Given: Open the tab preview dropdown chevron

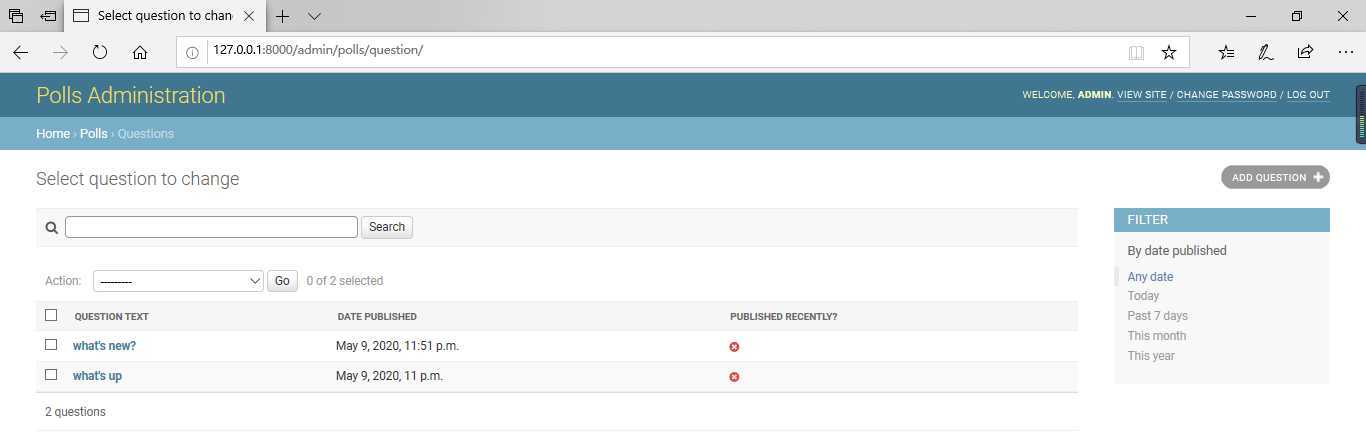Looking at the screenshot, I should [314, 16].
